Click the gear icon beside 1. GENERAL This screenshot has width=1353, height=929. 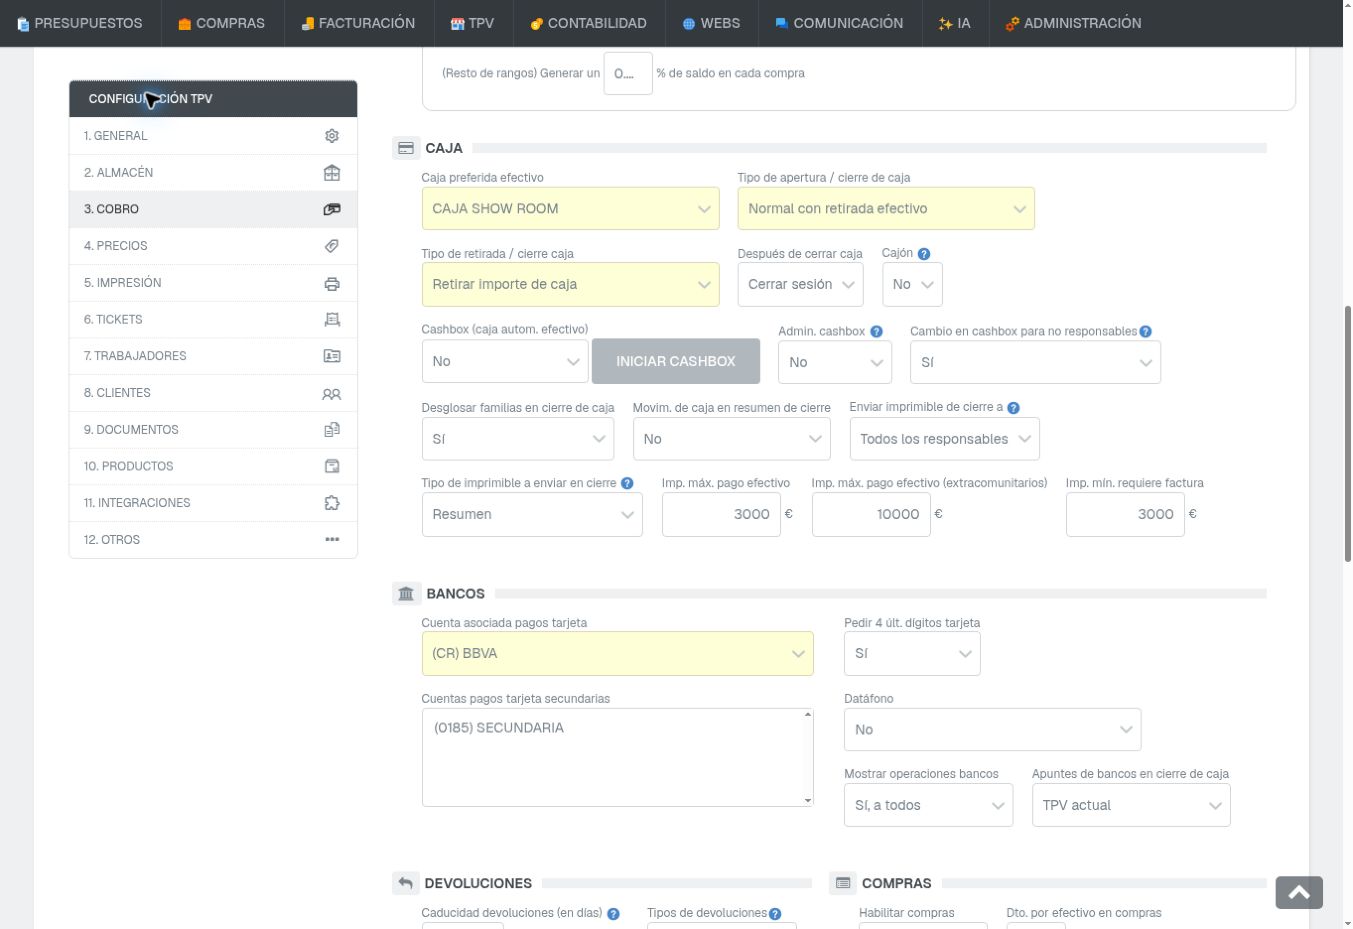pos(332,136)
